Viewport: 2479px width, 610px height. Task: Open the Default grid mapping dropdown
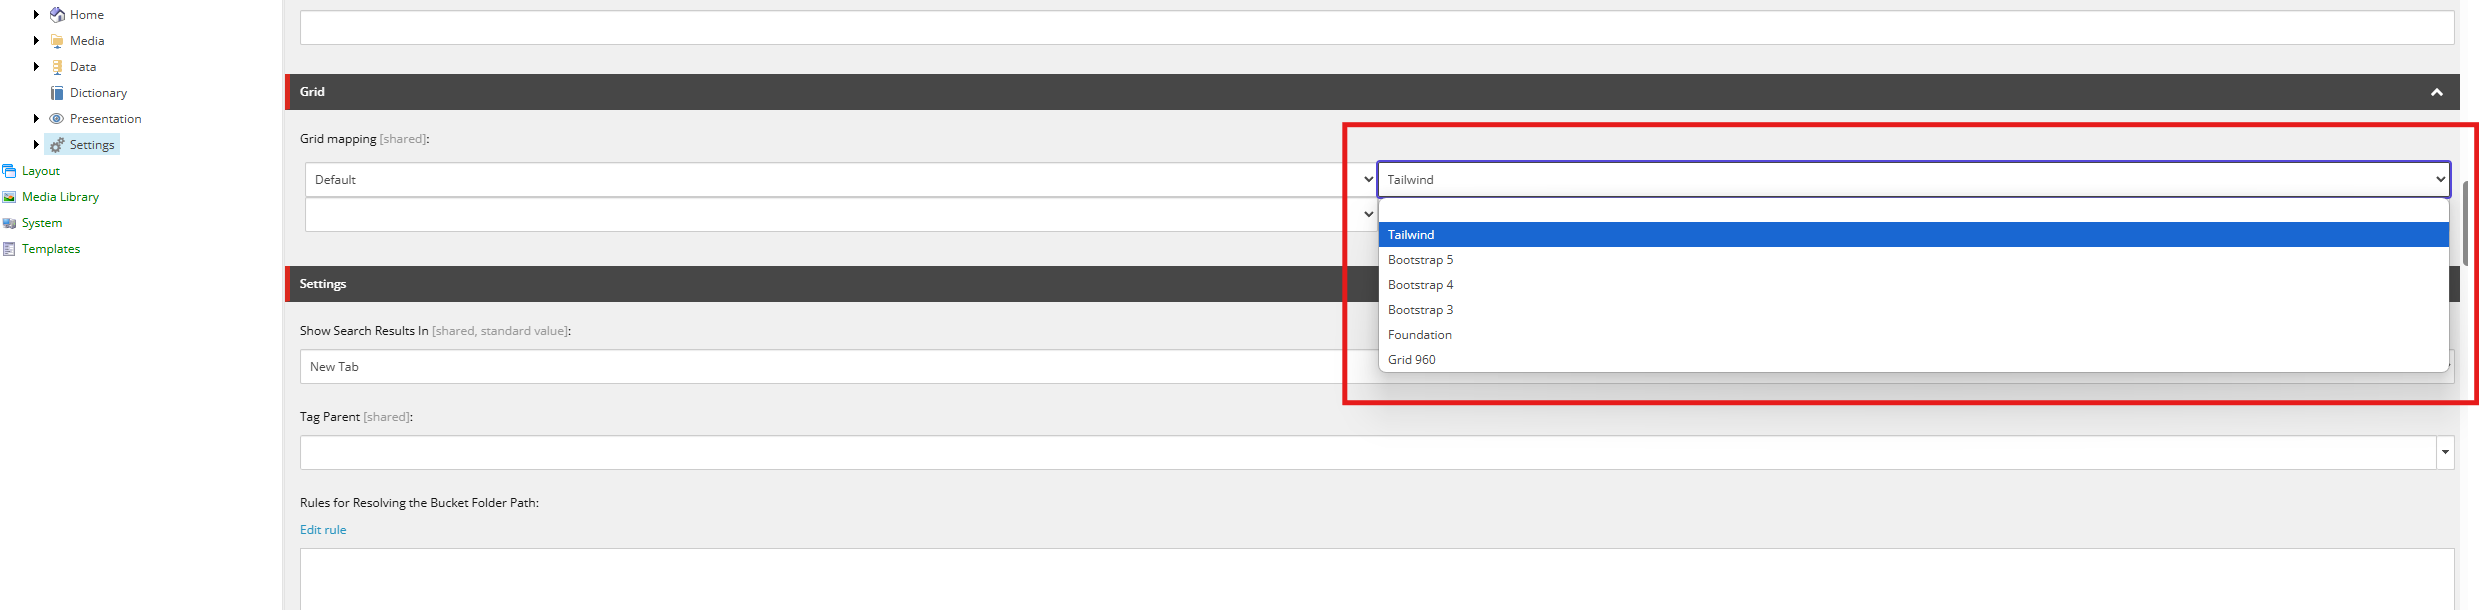841,180
